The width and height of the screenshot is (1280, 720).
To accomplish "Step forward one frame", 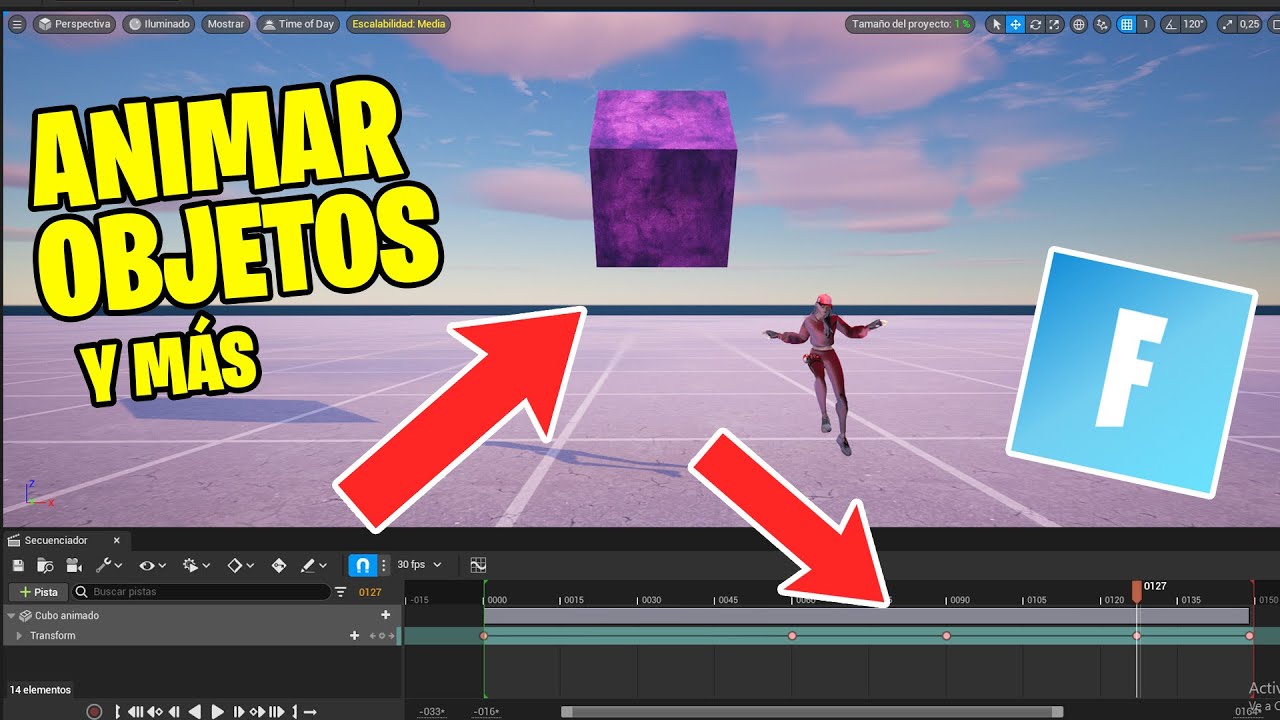I will (x=238, y=712).
